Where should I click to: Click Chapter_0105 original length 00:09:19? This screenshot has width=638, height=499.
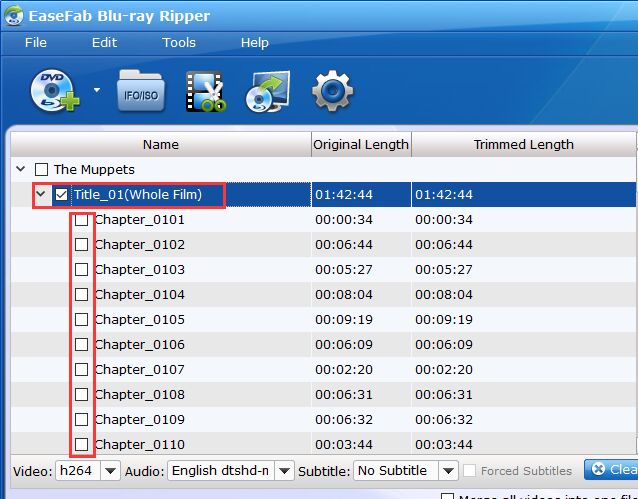coord(344,320)
